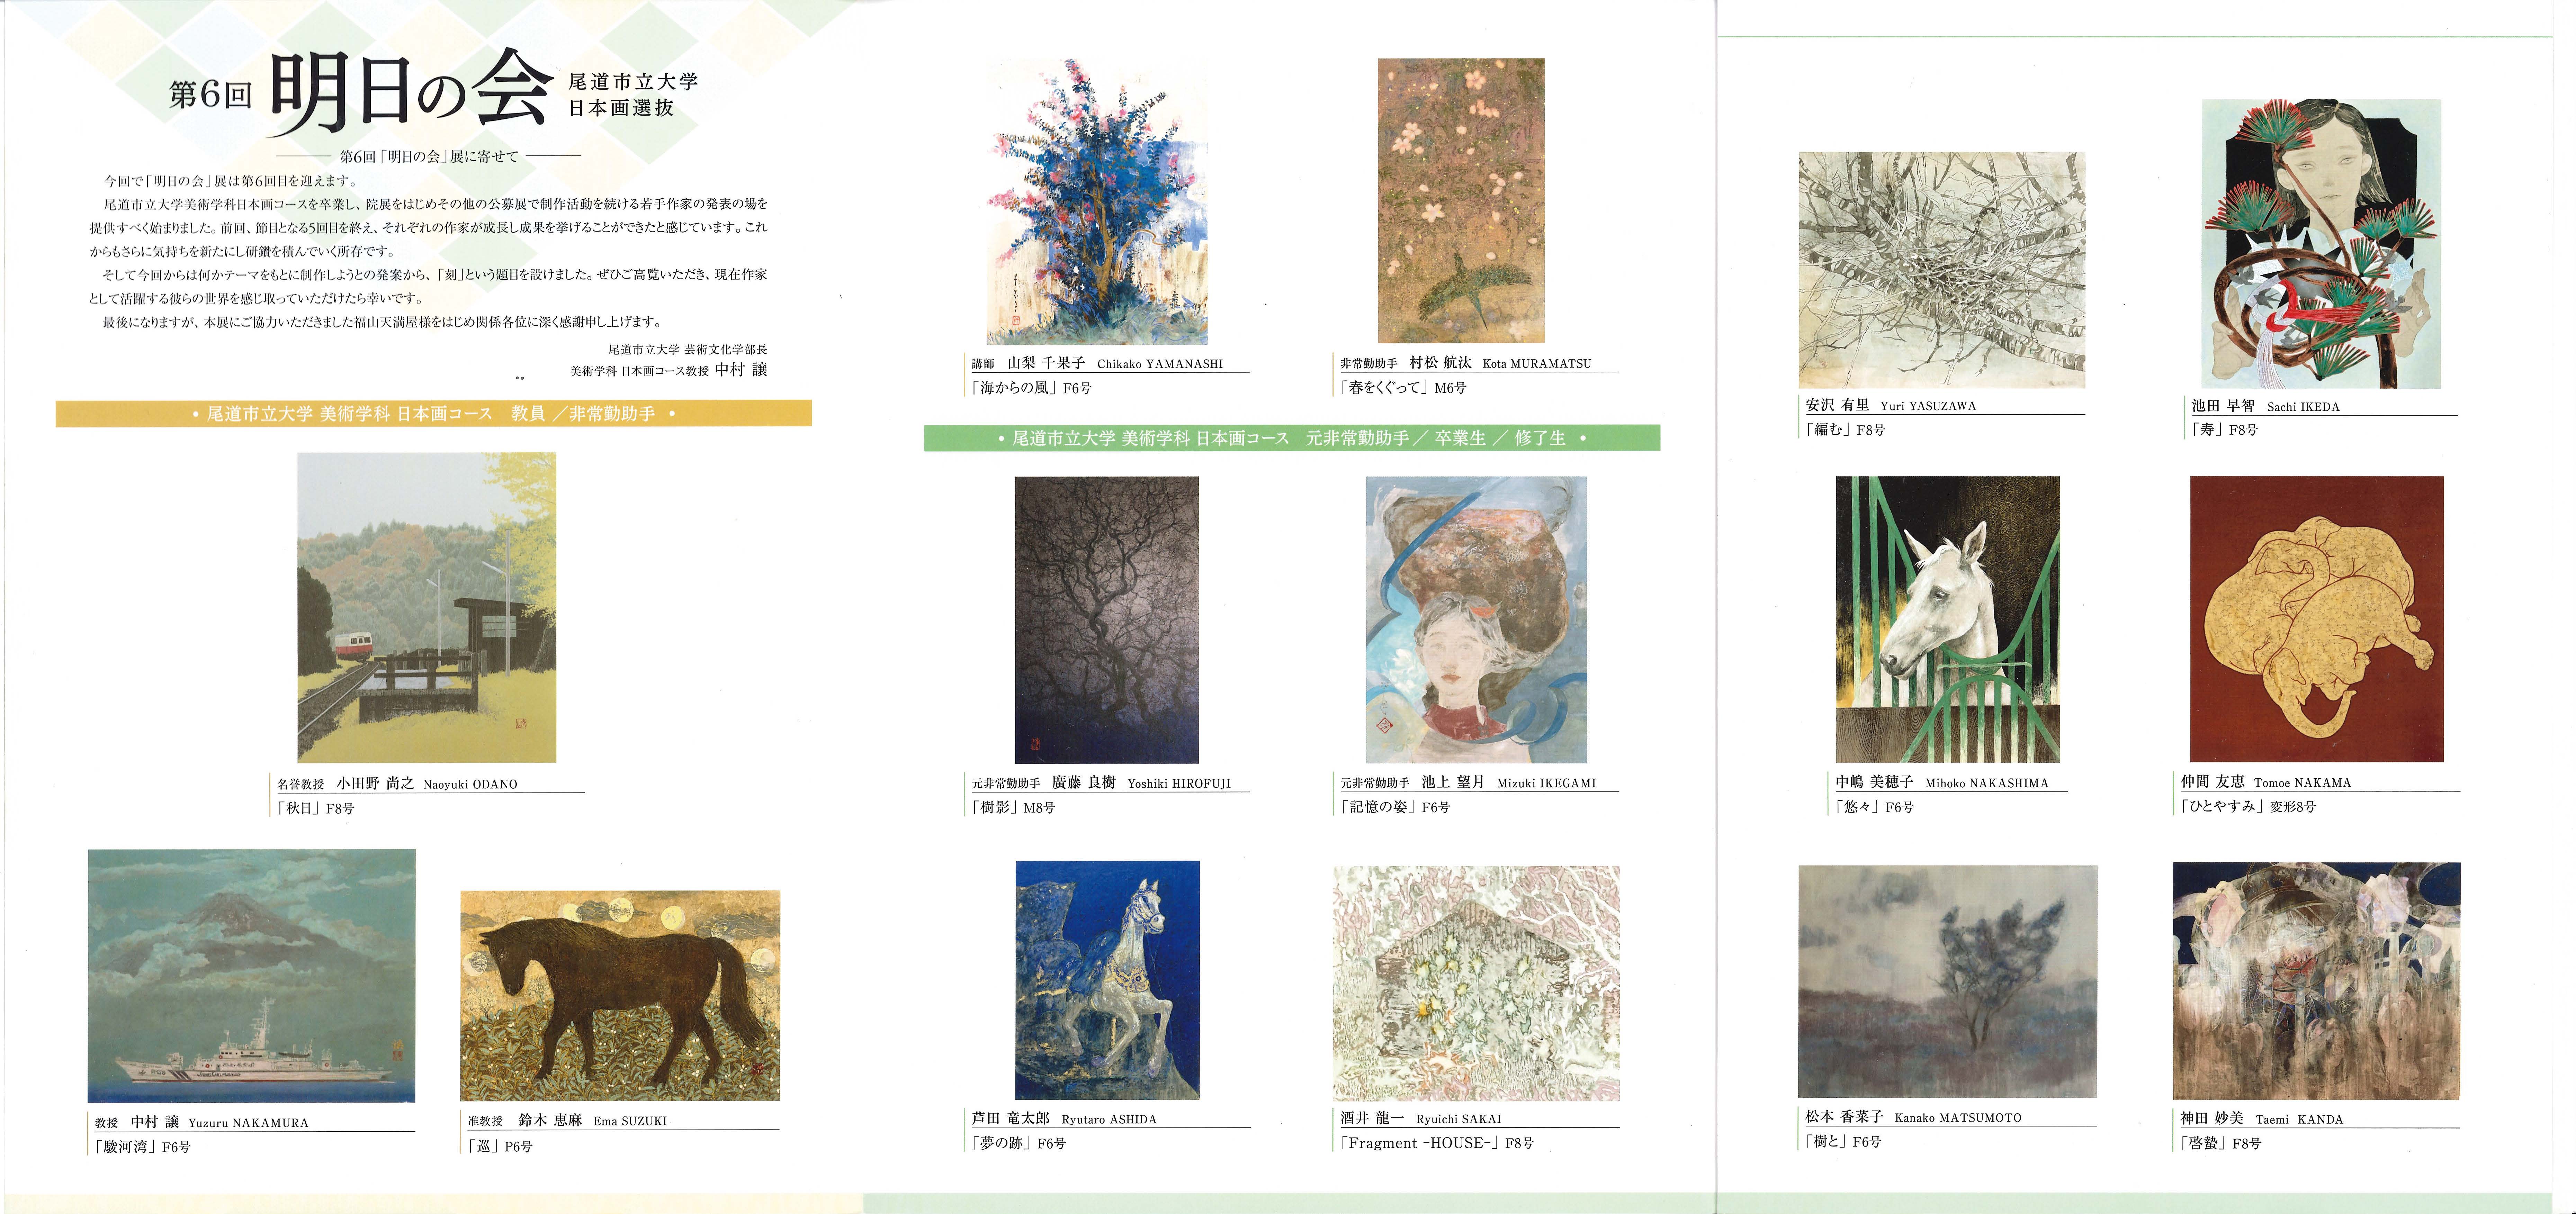Select the pine and girl painting by Sachi IKEDA
Screen dimensions: 2576x1214
2321,244
